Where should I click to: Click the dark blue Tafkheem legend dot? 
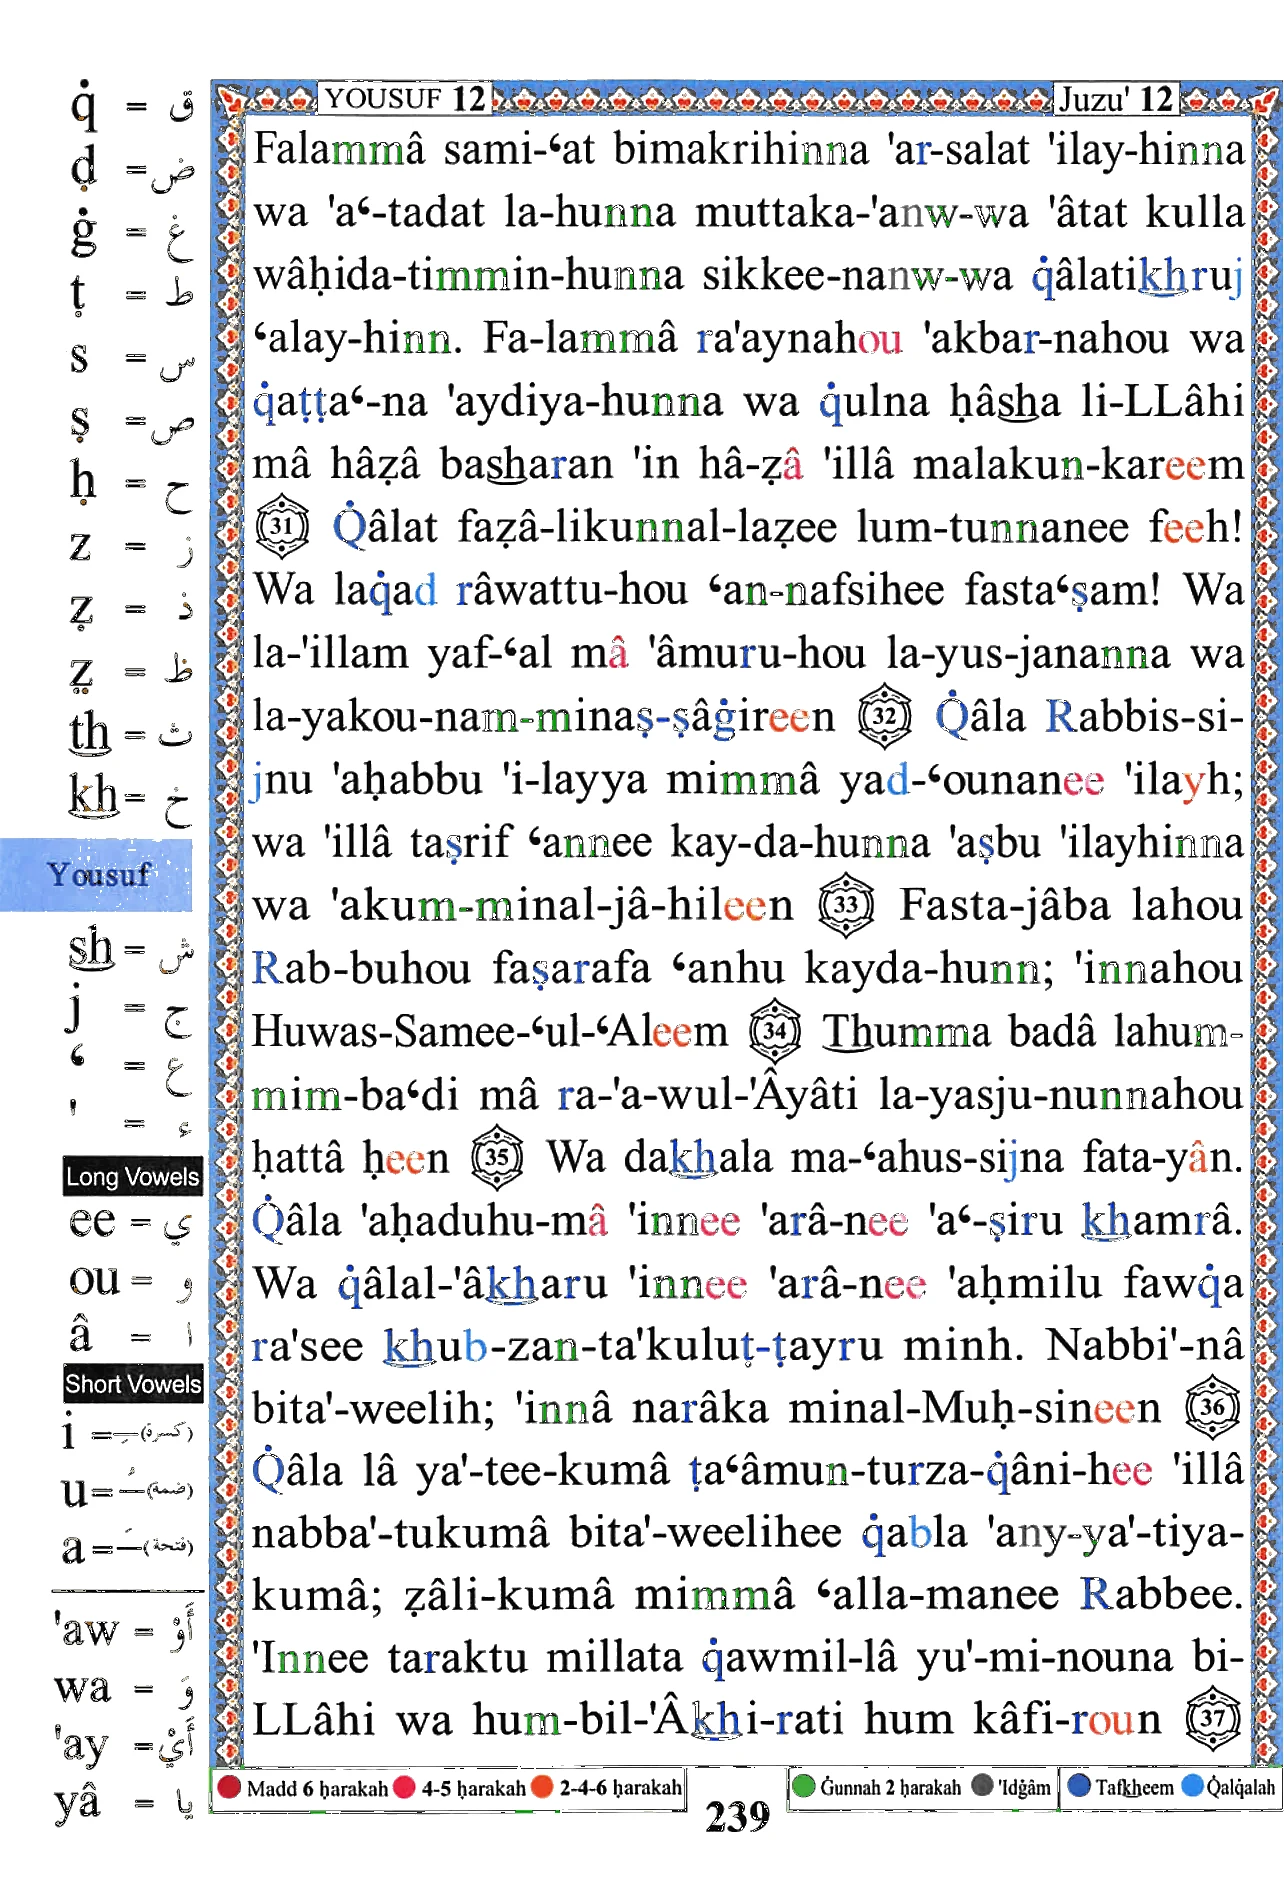click(x=1079, y=1785)
